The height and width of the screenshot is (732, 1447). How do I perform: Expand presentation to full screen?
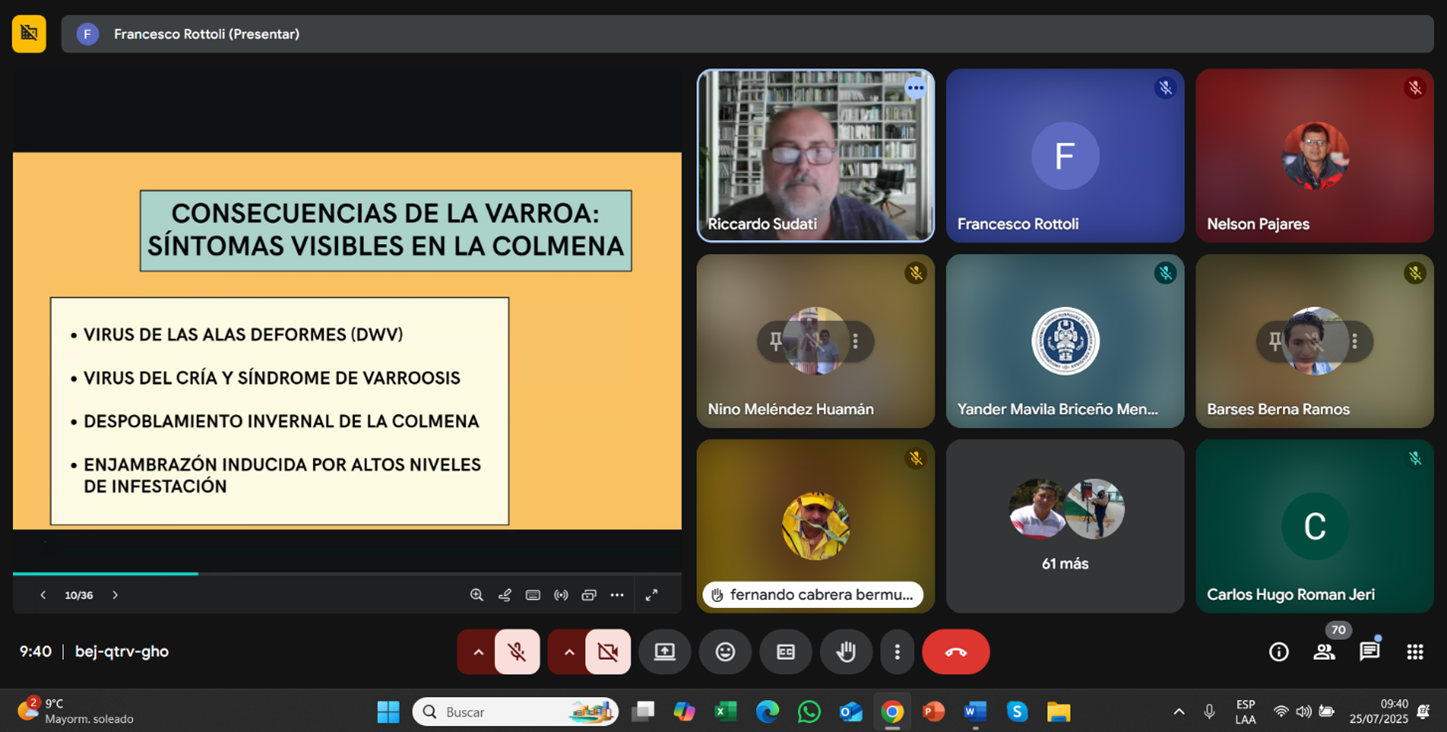point(651,595)
